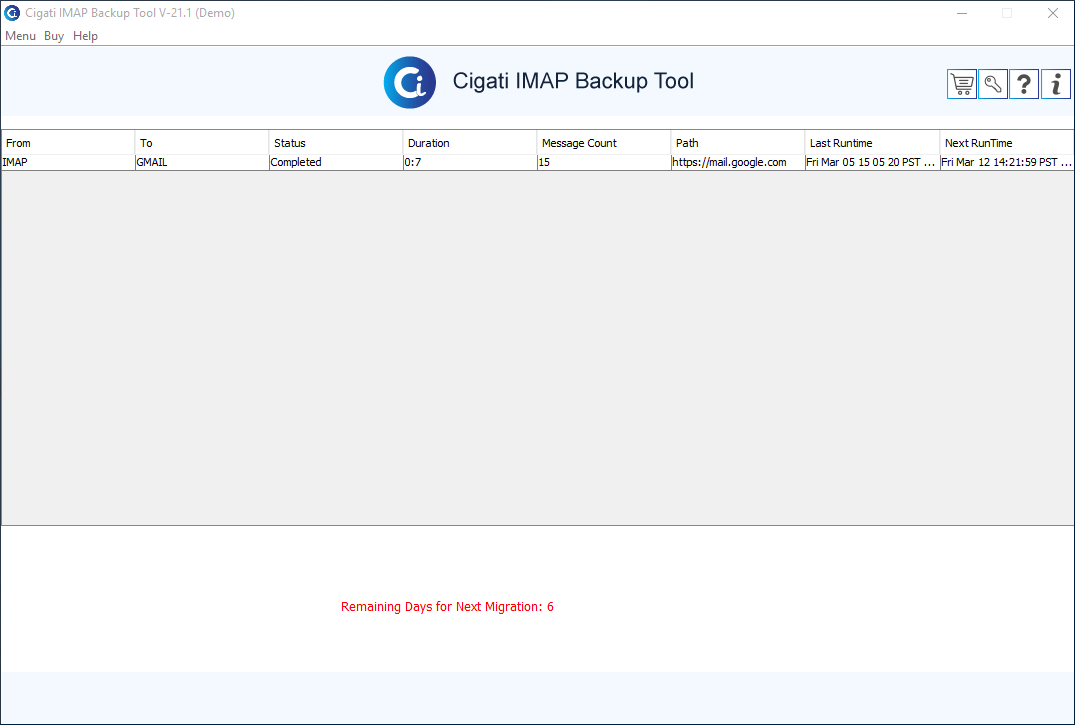1075x725 pixels.
Task: Click the Status column header
Action: pyautogui.click(x=335, y=143)
